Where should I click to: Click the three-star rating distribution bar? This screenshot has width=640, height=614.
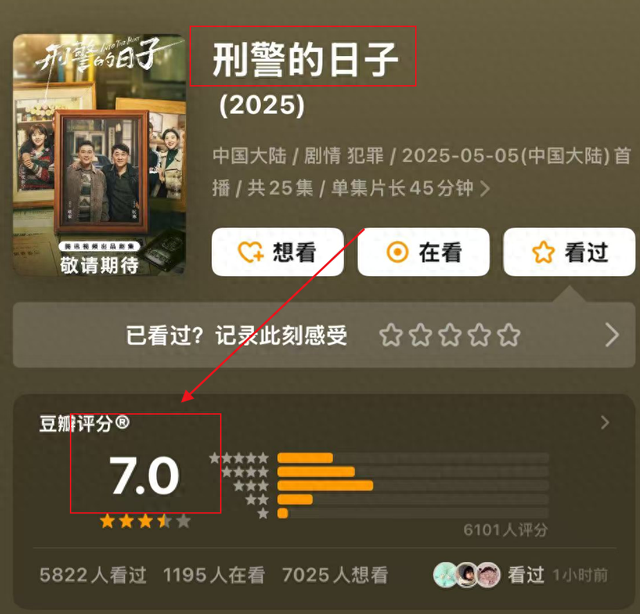[413, 485]
